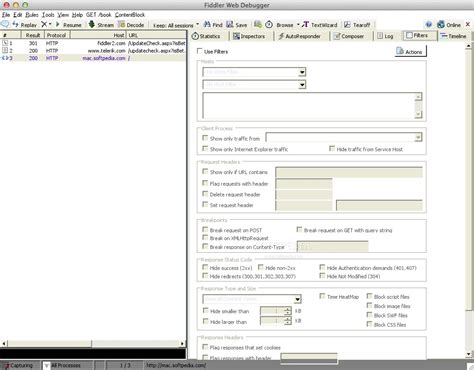Open the Browse dropdown arrow

click(x=298, y=24)
